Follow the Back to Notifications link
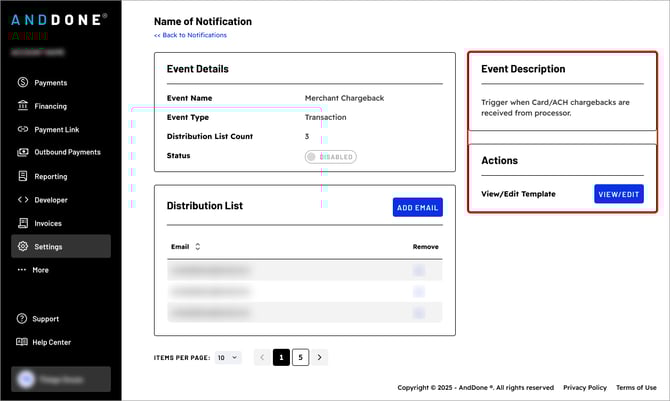 [190, 35]
